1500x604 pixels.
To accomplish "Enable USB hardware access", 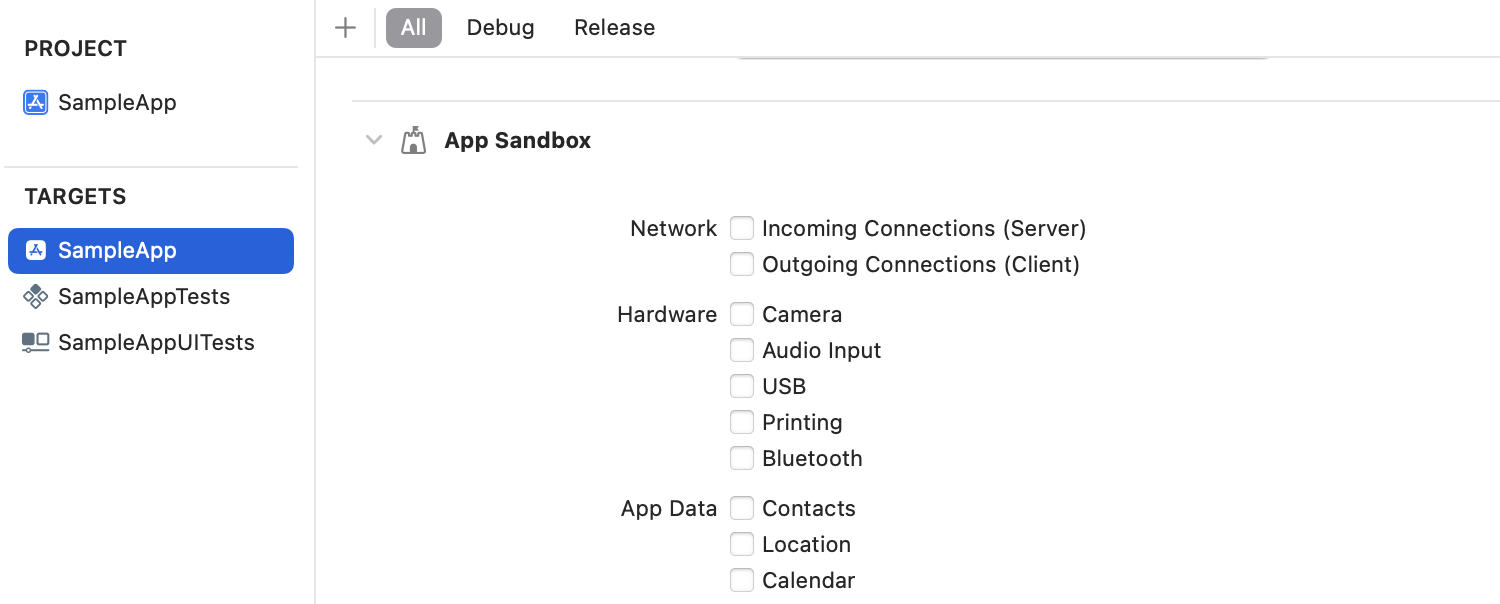I will point(741,386).
